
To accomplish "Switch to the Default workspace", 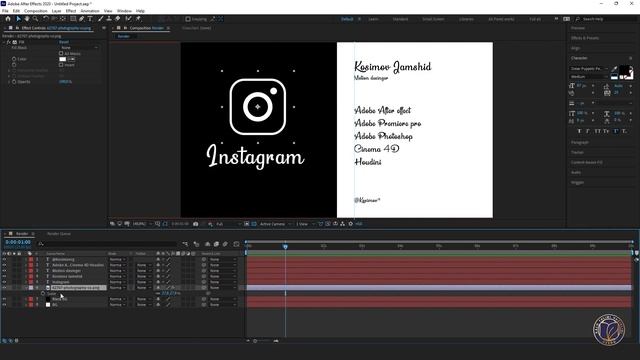I will [347, 19].
